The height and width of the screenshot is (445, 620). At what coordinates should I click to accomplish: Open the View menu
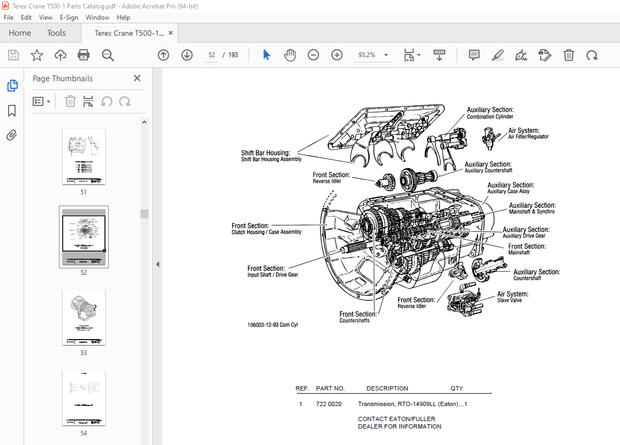pyautogui.click(x=45, y=17)
